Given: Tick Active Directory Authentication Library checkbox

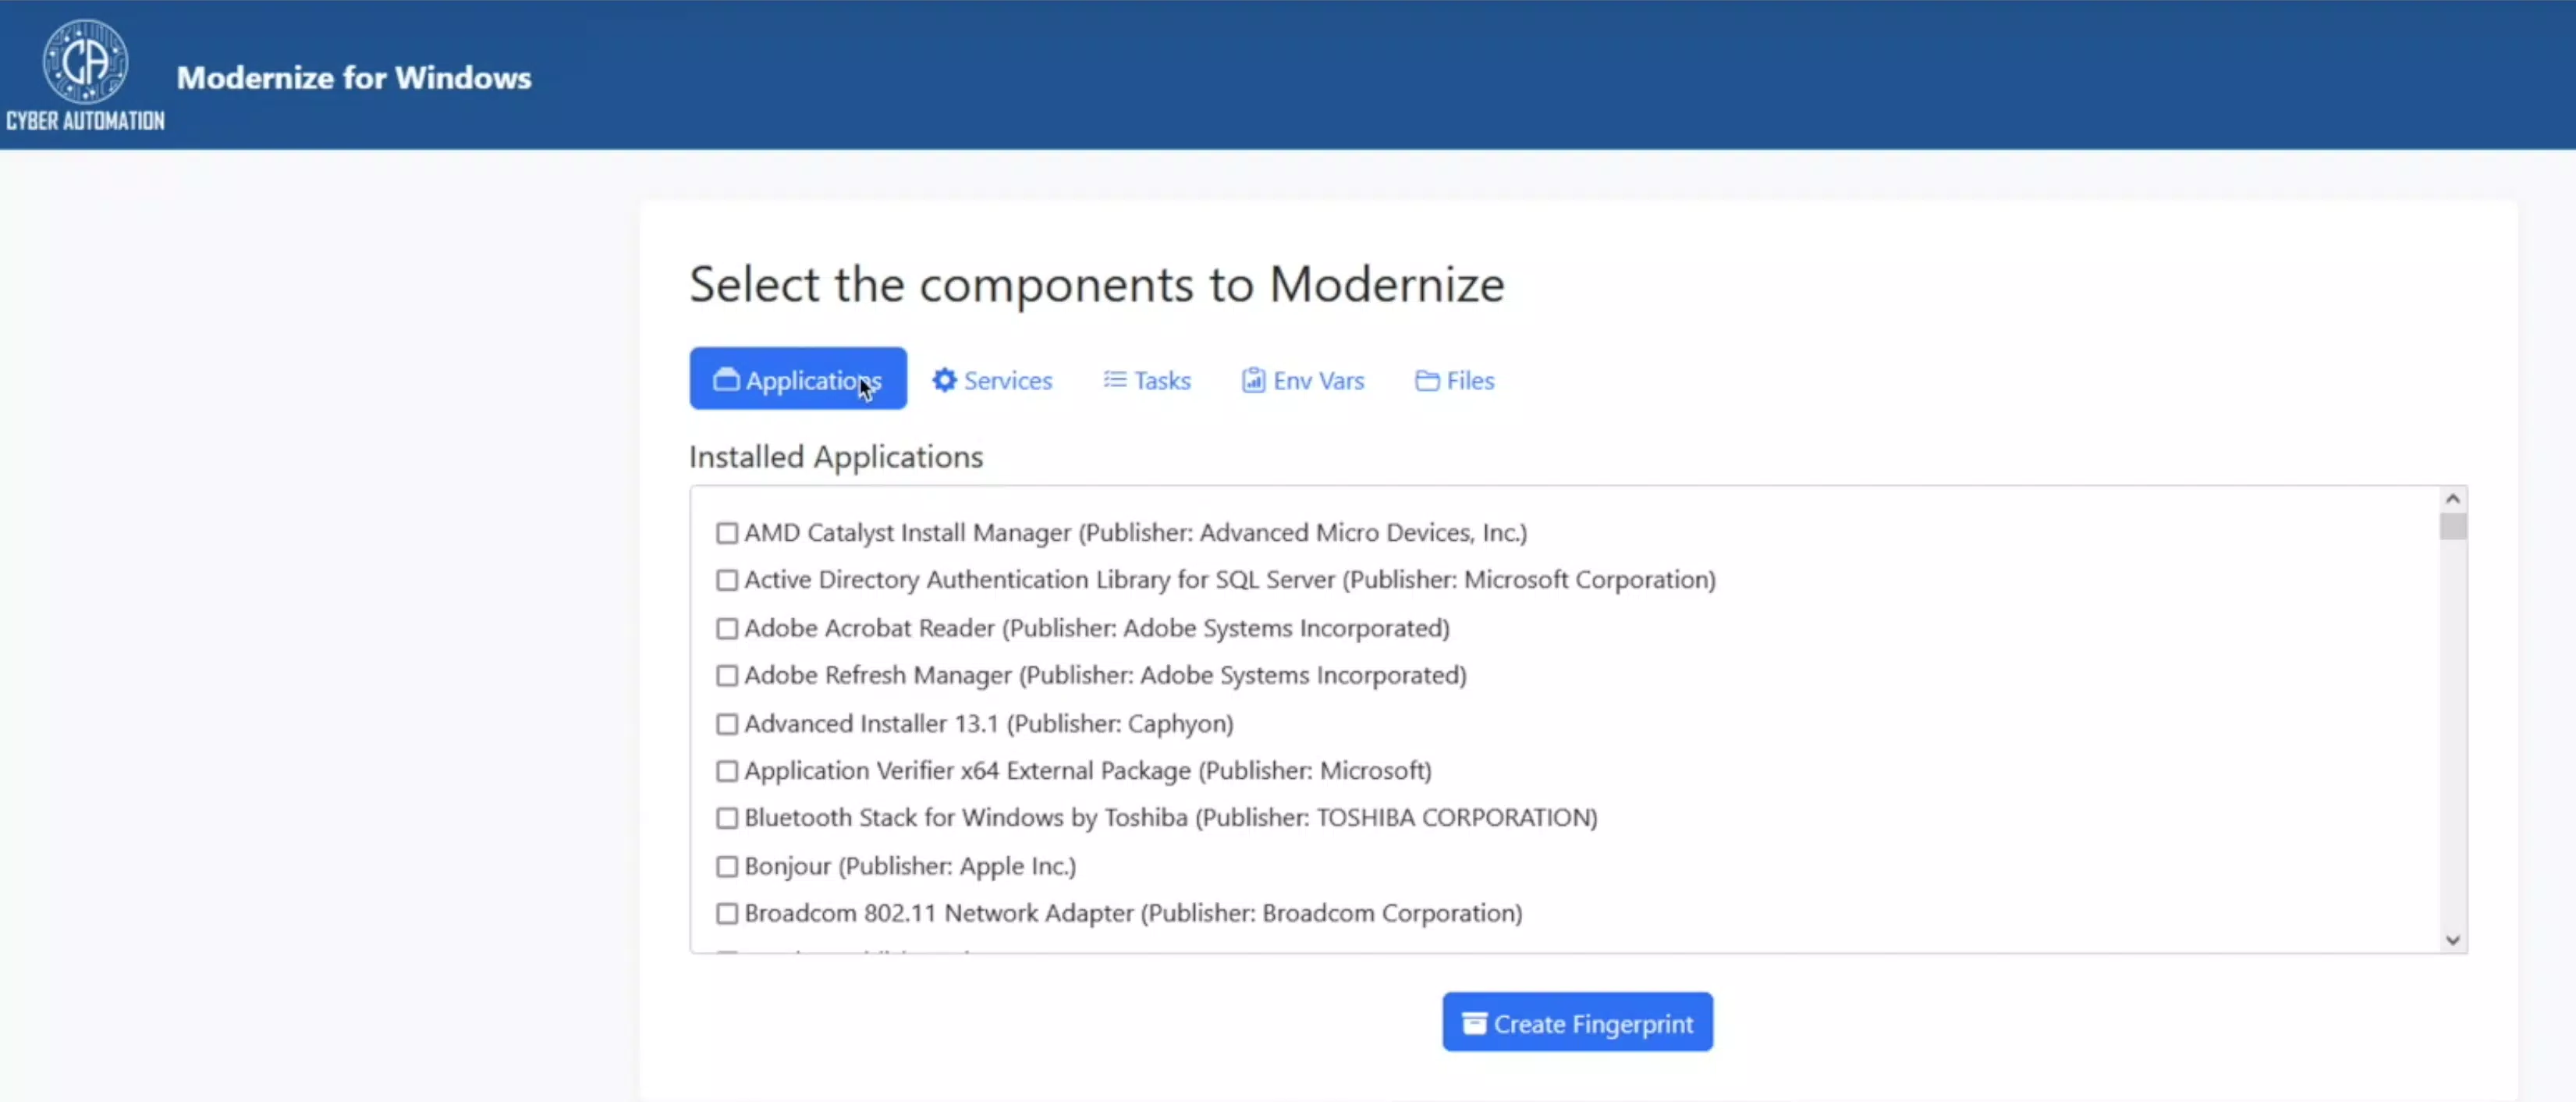Looking at the screenshot, I should click(727, 580).
